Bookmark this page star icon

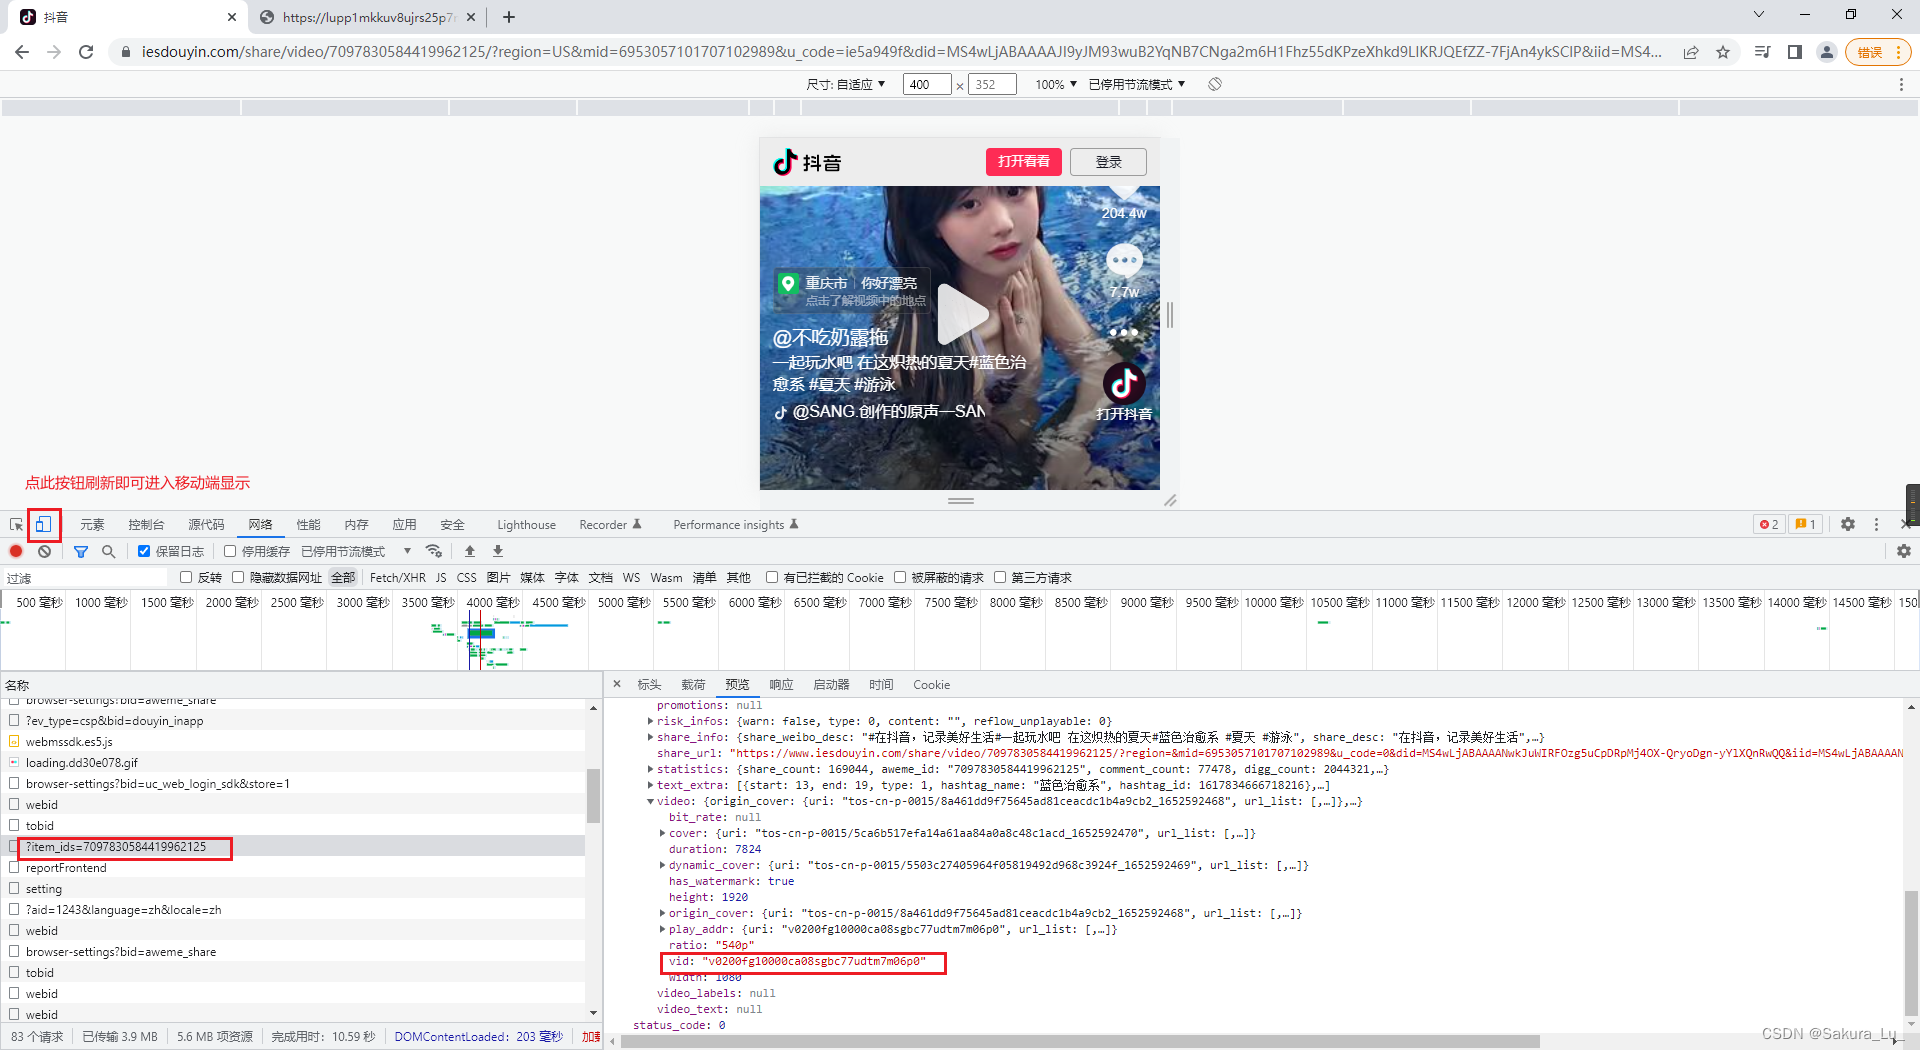click(x=1723, y=52)
